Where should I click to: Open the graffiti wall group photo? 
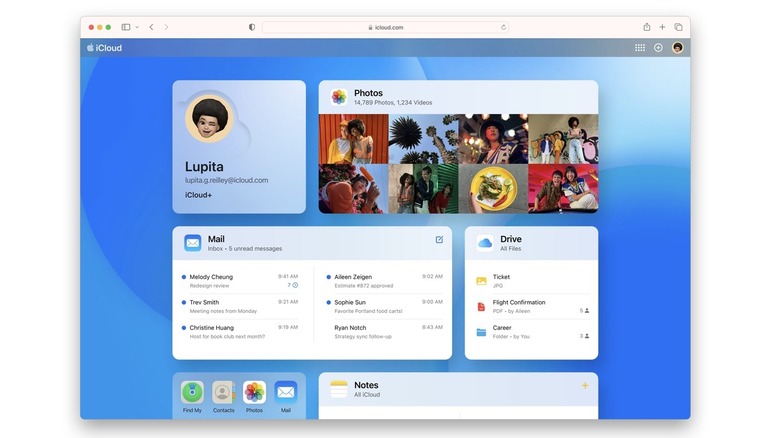pyautogui.click(x=563, y=139)
